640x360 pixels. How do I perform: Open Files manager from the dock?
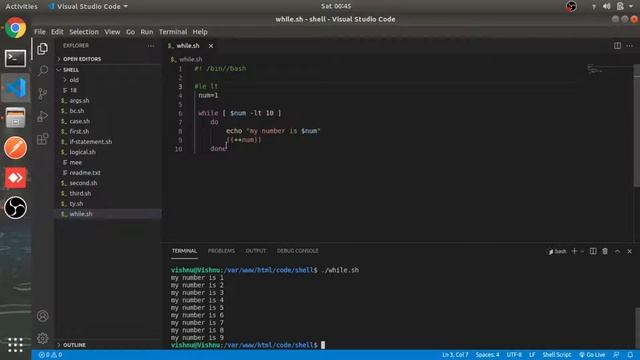click(x=16, y=118)
